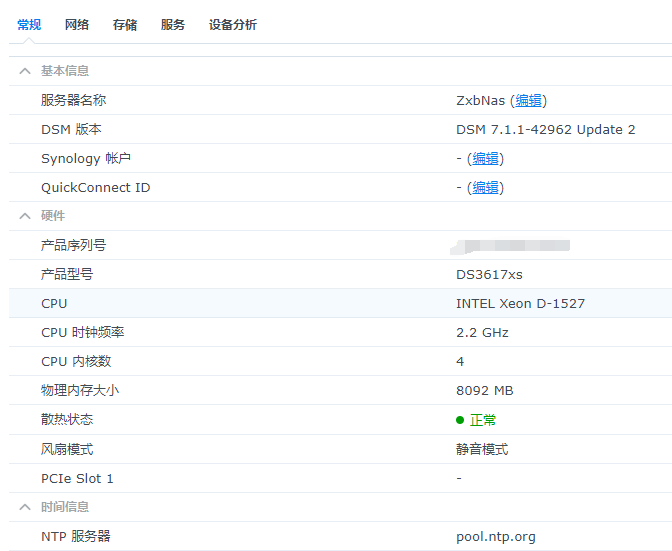This screenshot has height=551, width=672.
Task: Click the pool.ntp.org NTP server value
Action: (496, 536)
